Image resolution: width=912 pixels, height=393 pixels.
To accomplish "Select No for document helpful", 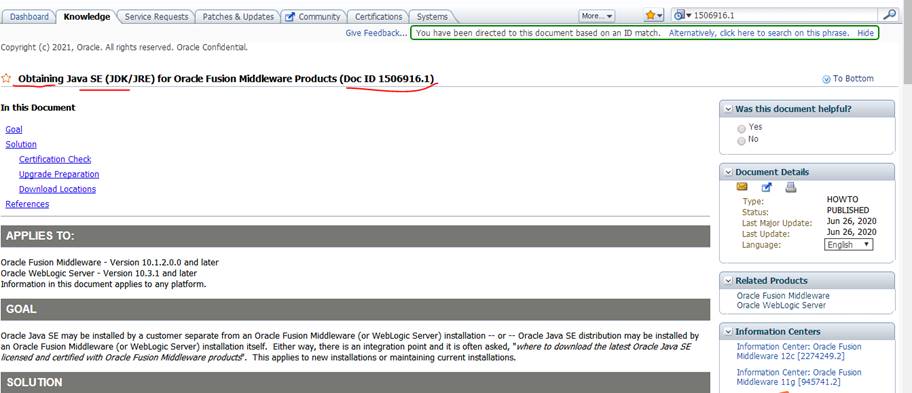I will click(741, 141).
